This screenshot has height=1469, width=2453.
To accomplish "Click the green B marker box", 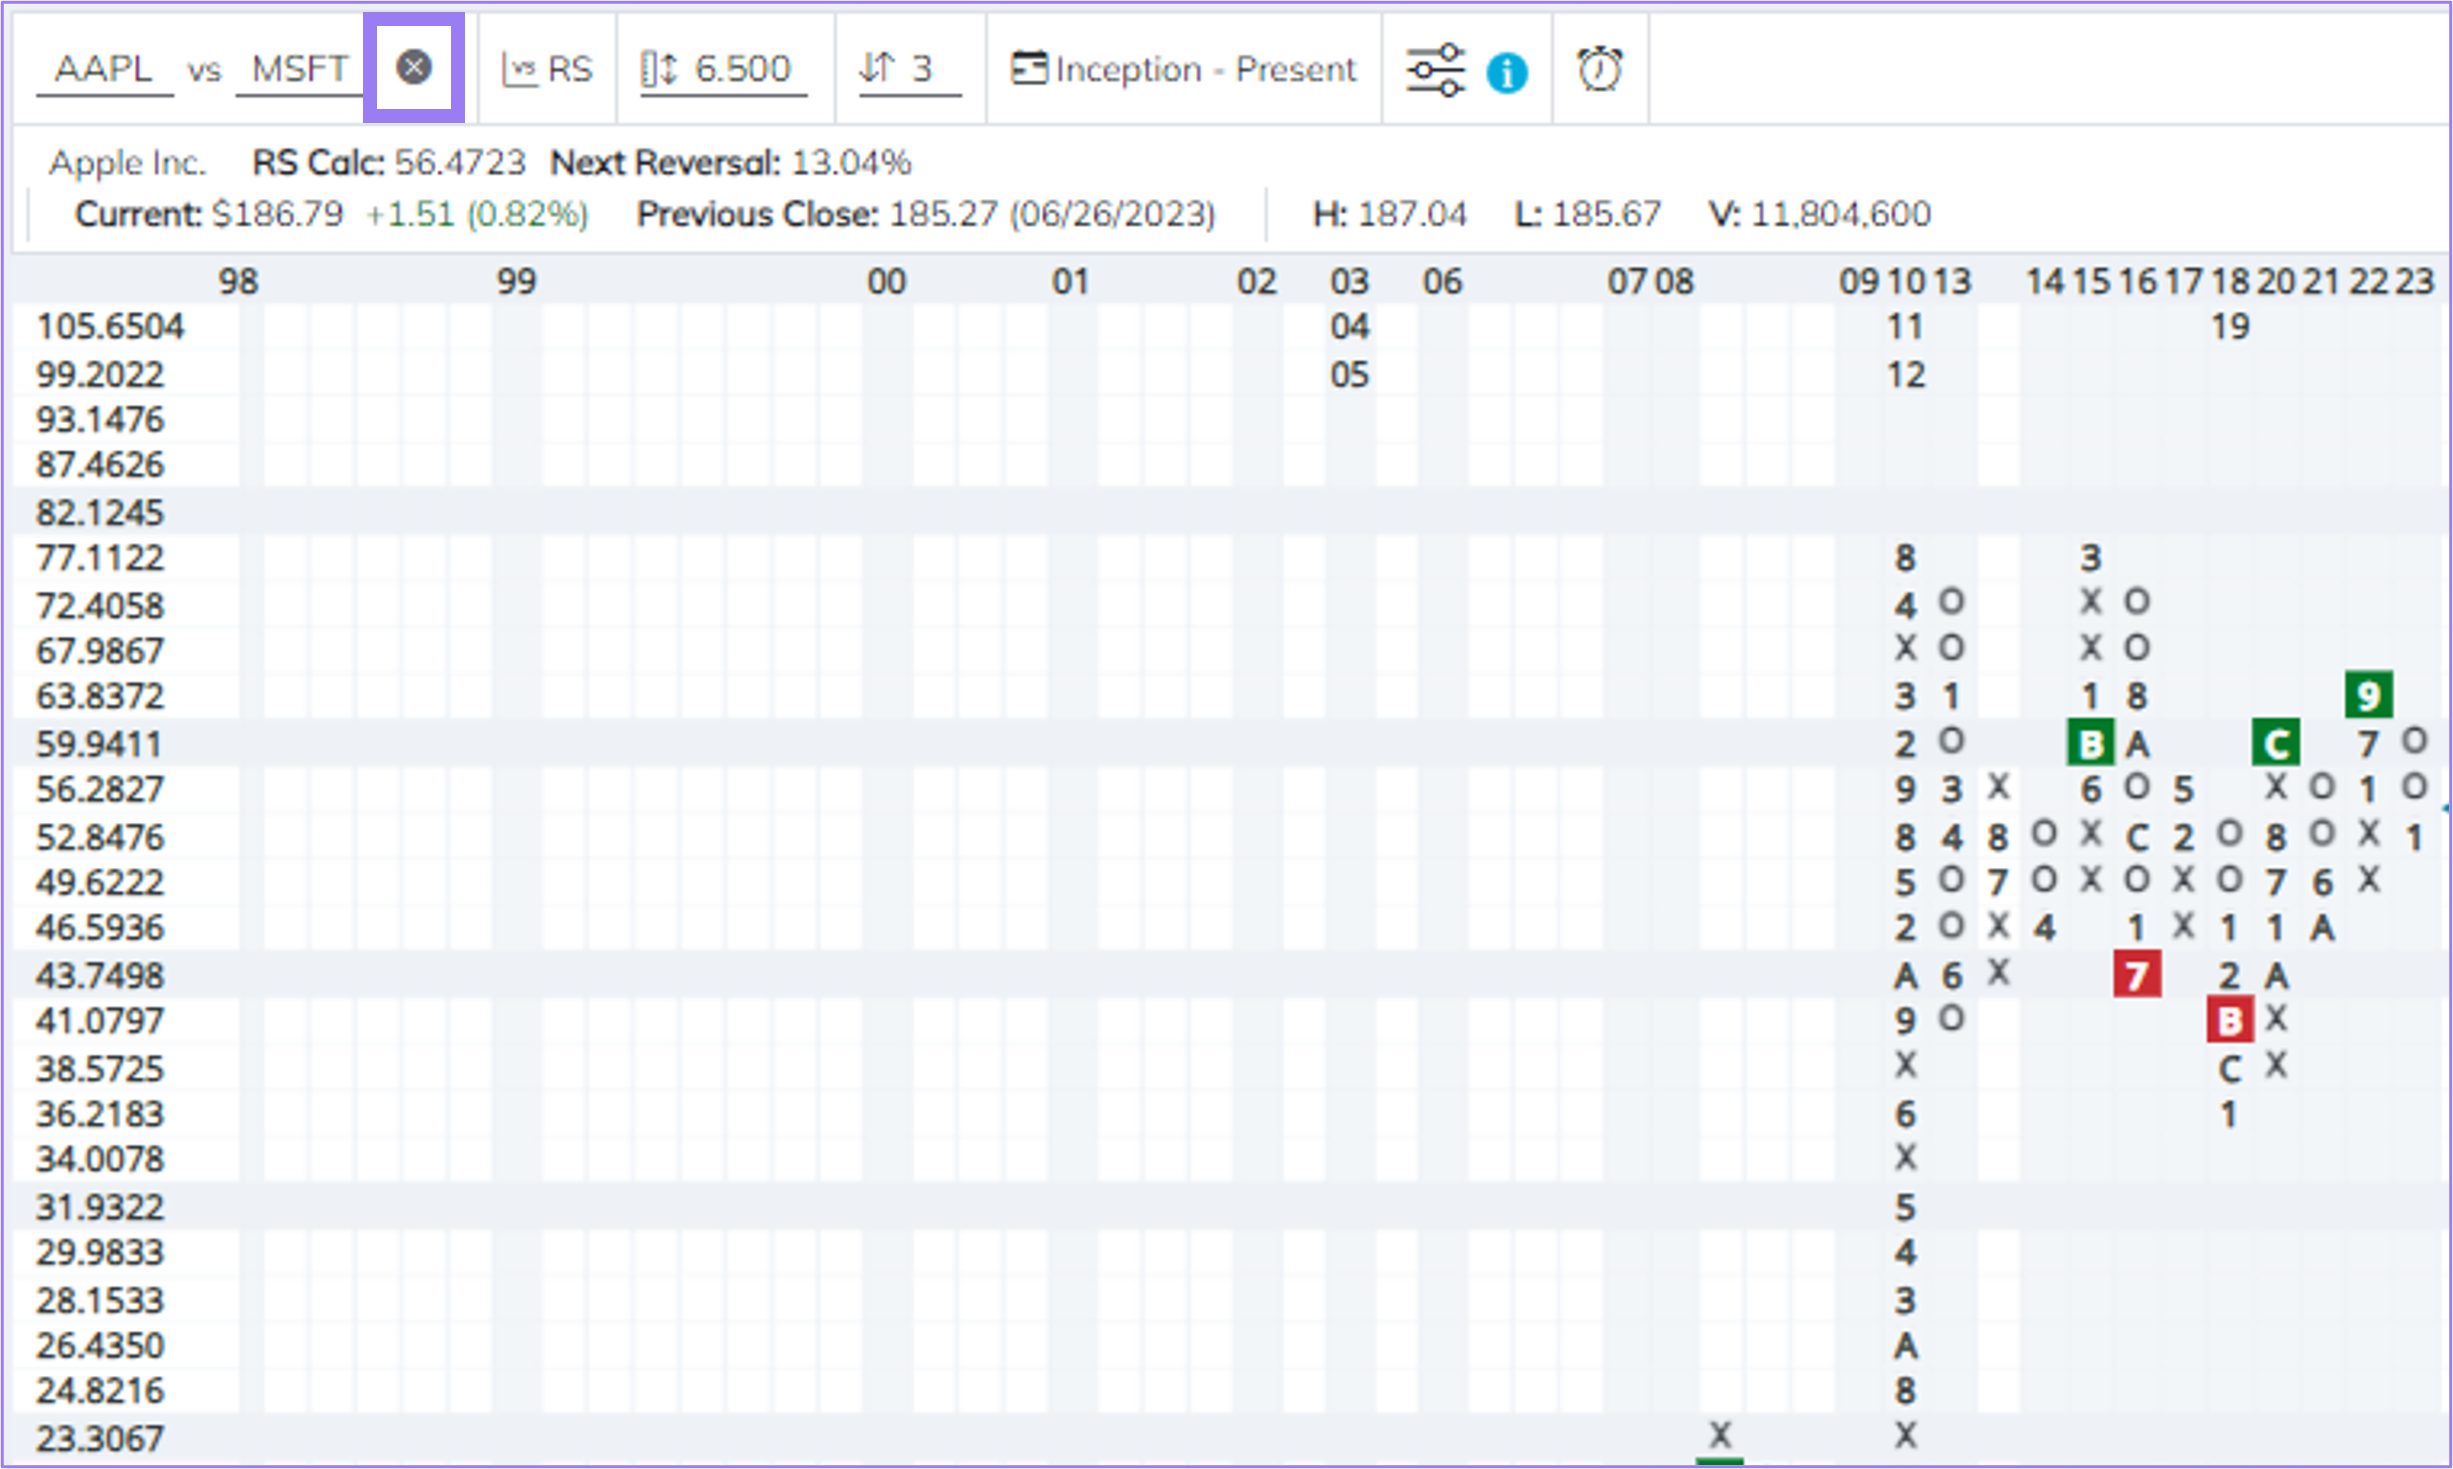I will tap(2090, 744).
